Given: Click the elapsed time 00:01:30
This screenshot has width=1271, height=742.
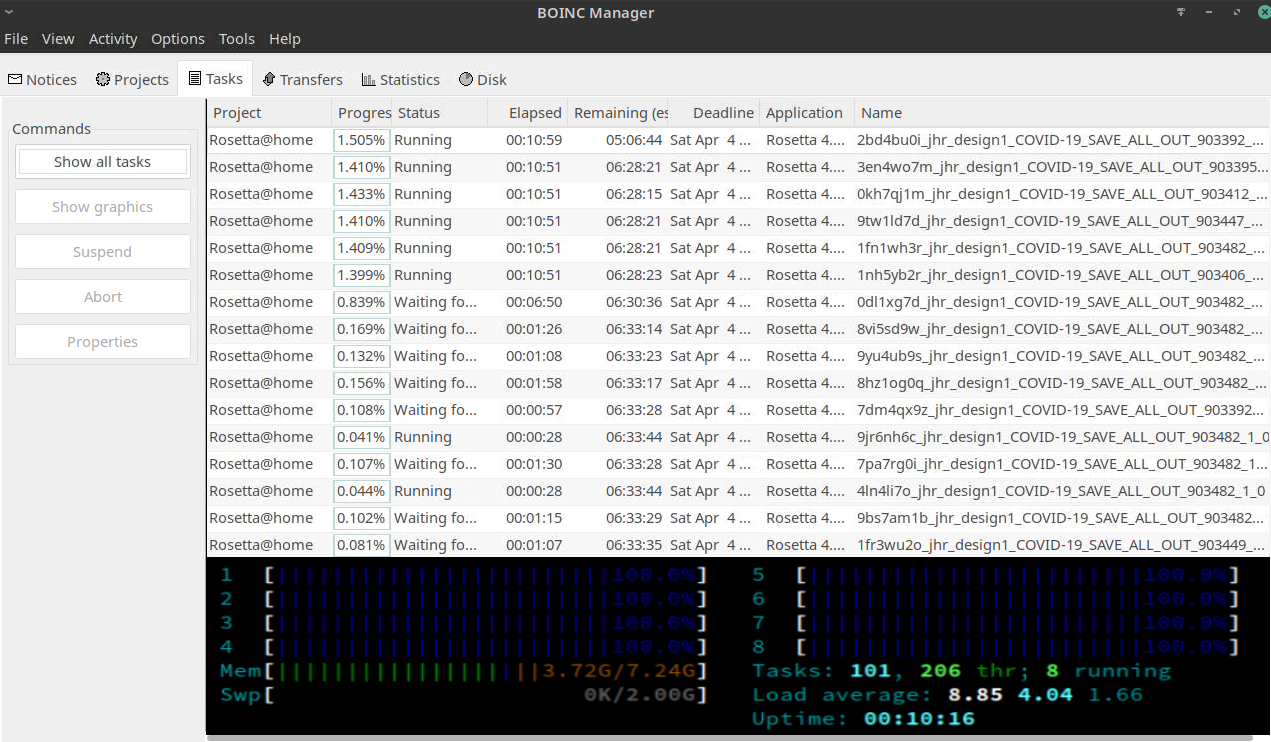Looking at the screenshot, I should coord(534,464).
